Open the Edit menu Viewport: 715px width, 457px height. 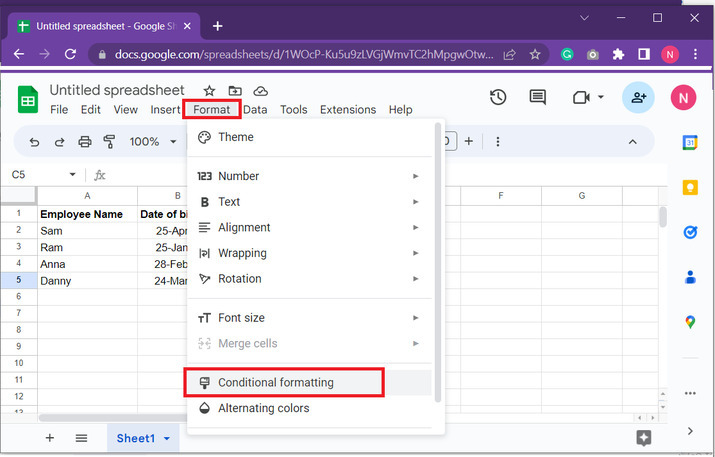[91, 110]
